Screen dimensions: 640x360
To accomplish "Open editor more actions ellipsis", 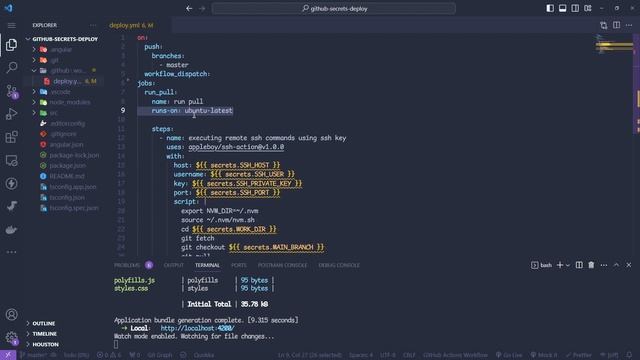I will (x=629, y=25).
